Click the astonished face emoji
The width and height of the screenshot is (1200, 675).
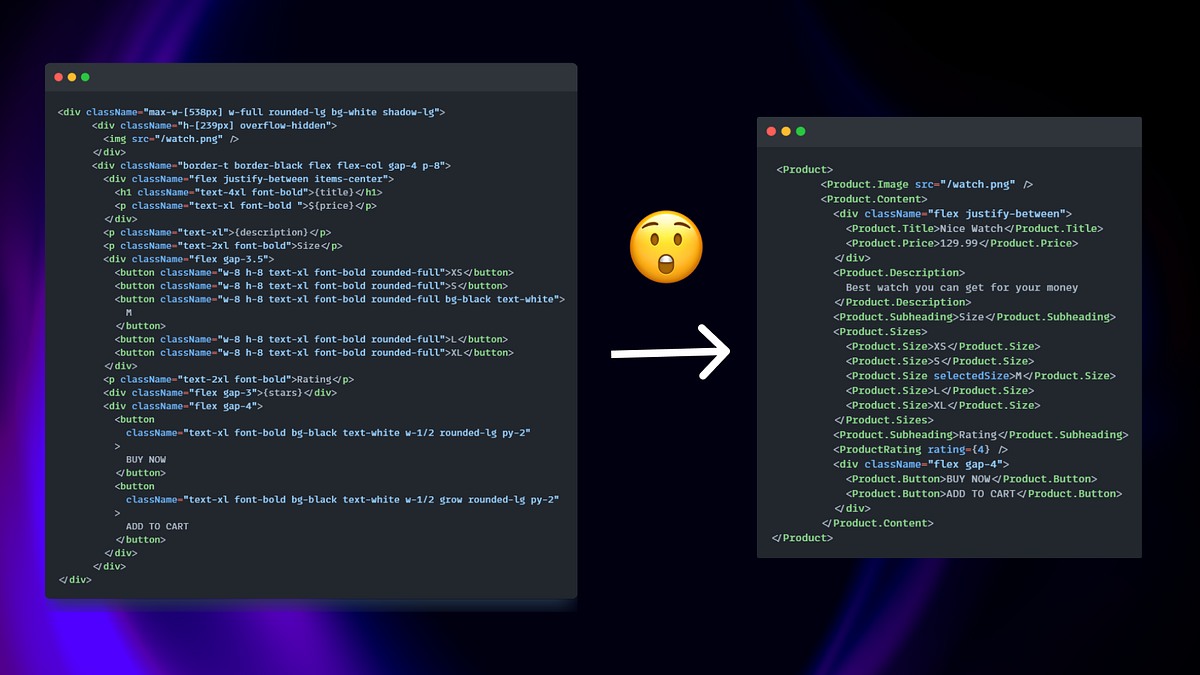click(666, 247)
